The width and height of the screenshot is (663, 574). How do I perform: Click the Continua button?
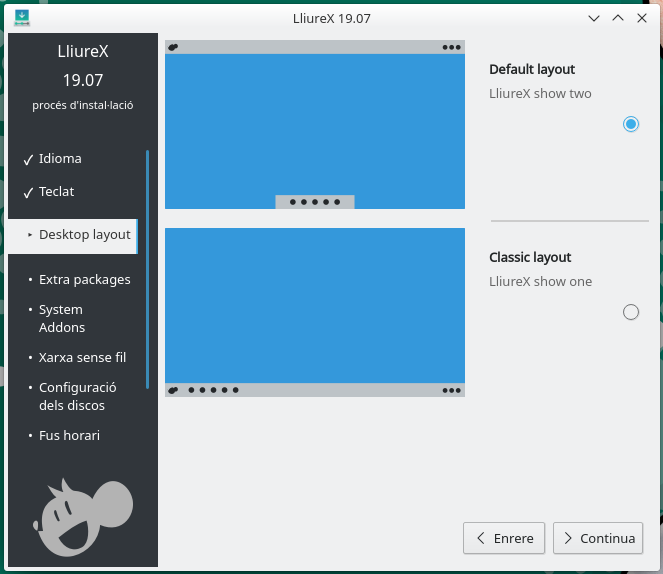point(598,538)
